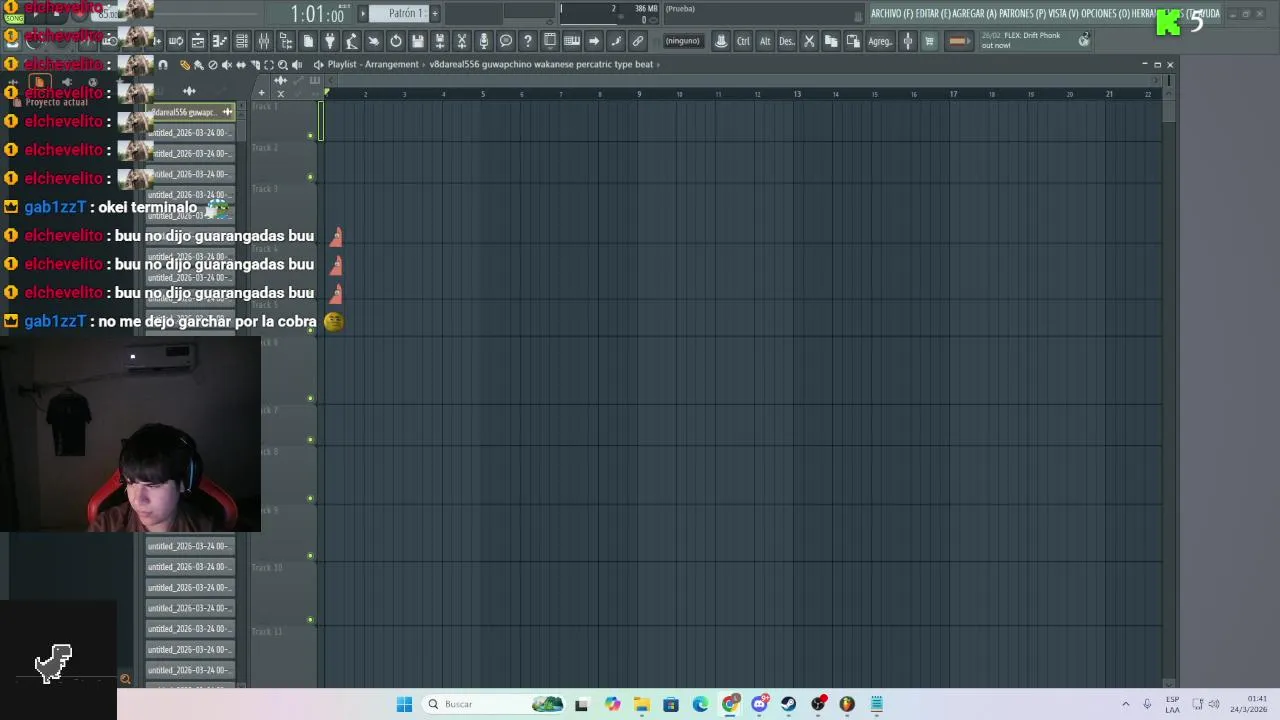Open the Playlist menu arrow beside the title

[318, 65]
